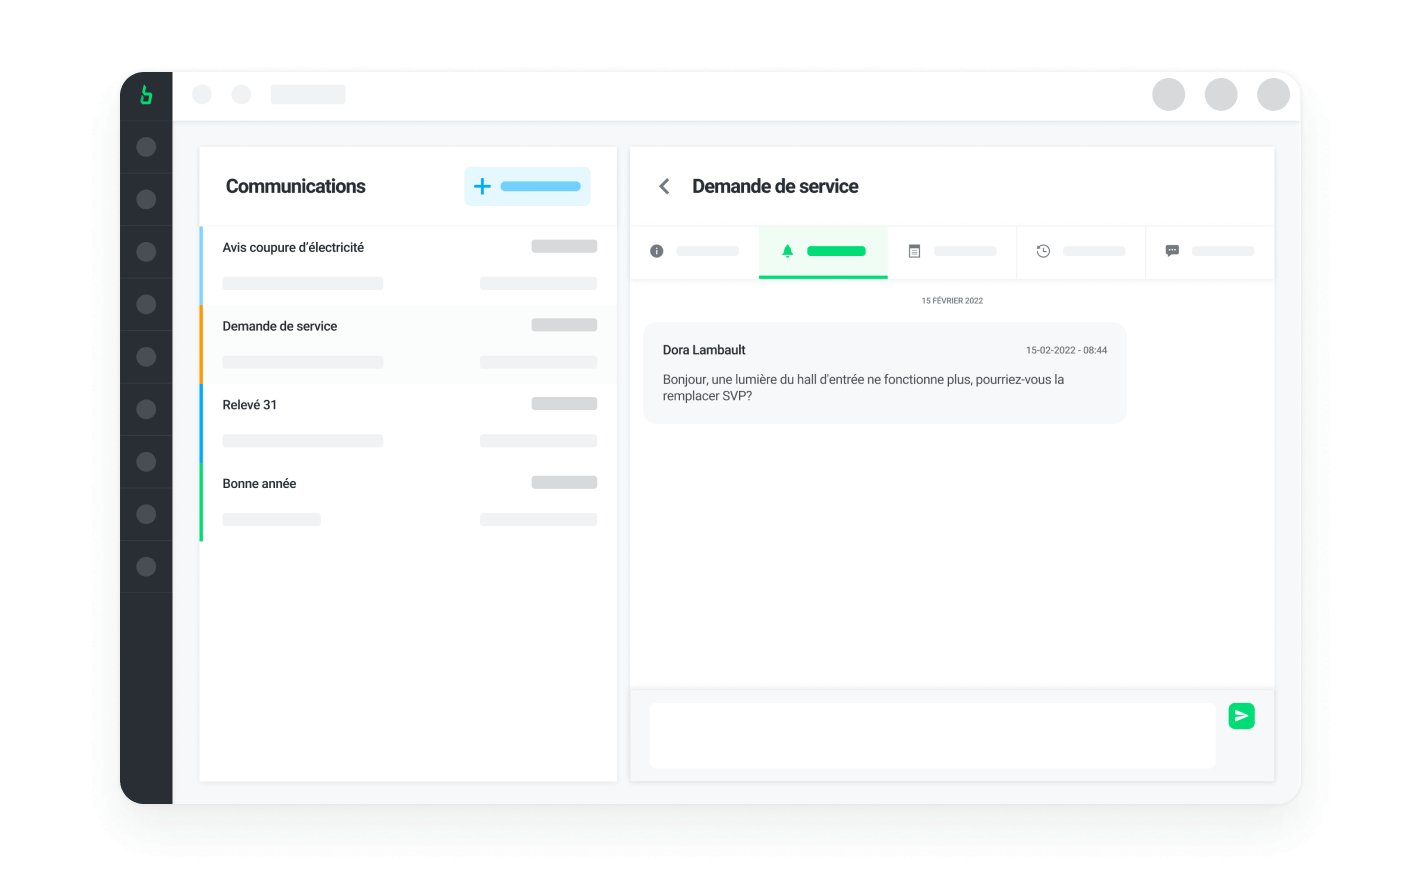Image resolution: width=1419 pixels, height=876 pixels.
Task: Select the top circular icon in the dark sidebar
Action: 146,146
